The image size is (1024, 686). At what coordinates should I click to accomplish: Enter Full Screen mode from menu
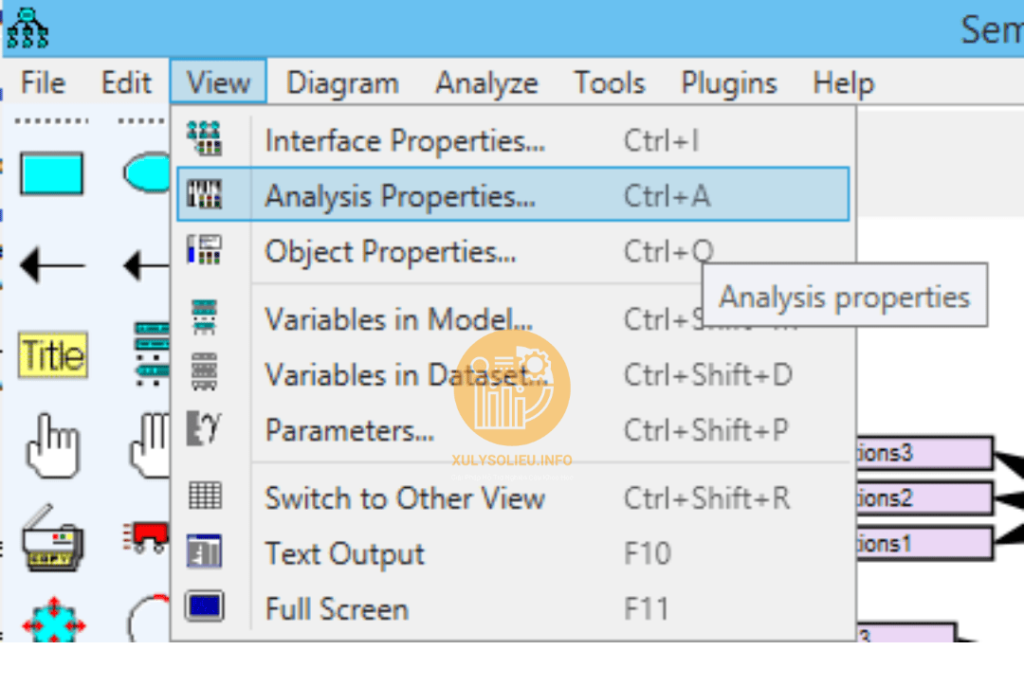click(336, 608)
